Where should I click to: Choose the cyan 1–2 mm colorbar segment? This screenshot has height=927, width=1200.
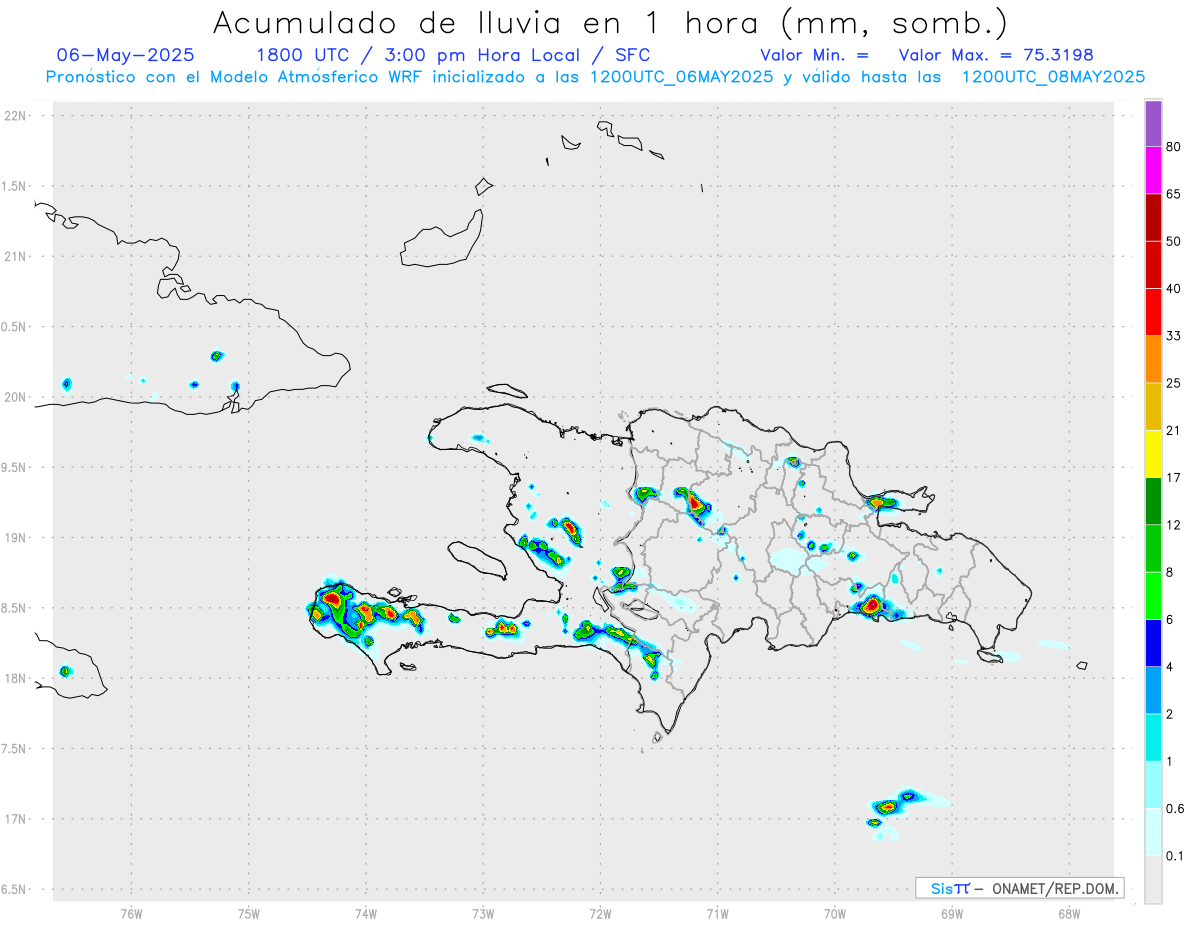point(1153,737)
